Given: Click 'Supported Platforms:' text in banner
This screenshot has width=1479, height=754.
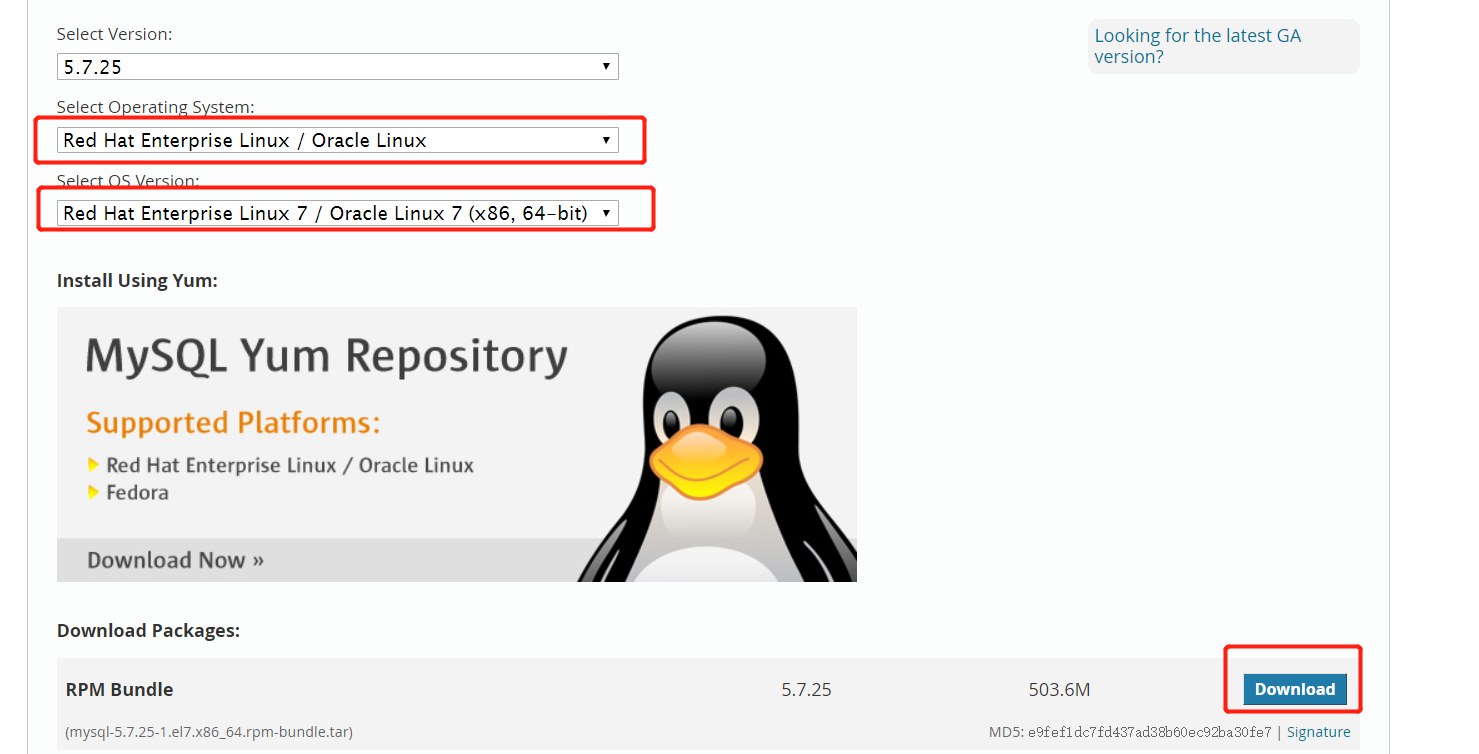Looking at the screenshot, I should [233, 423].
